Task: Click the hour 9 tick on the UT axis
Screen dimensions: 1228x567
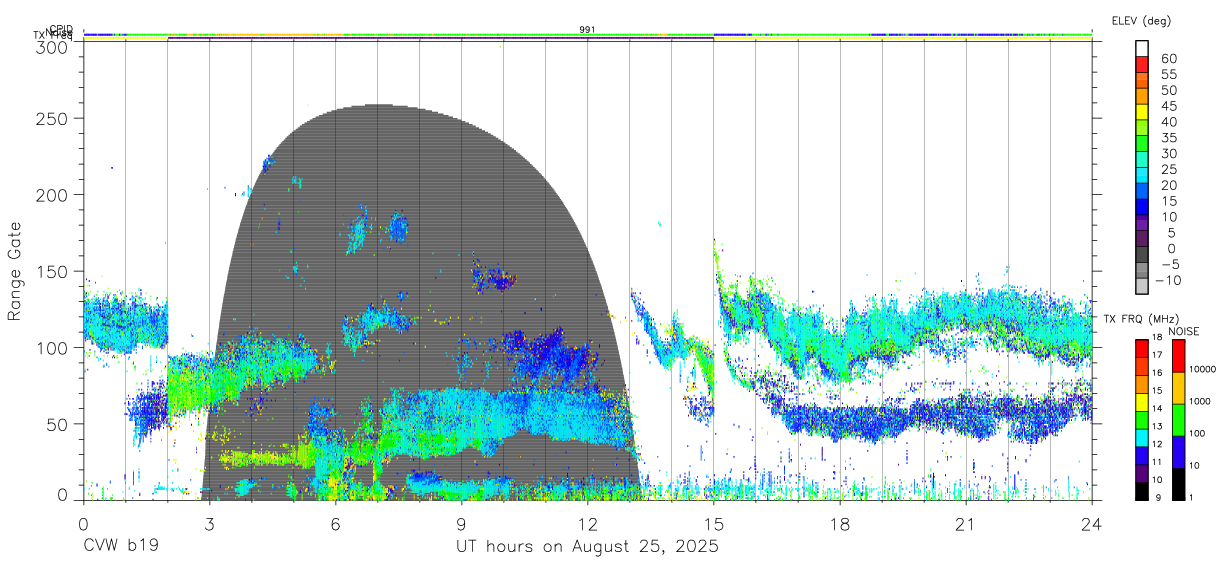Action: [x=461, y=524]
